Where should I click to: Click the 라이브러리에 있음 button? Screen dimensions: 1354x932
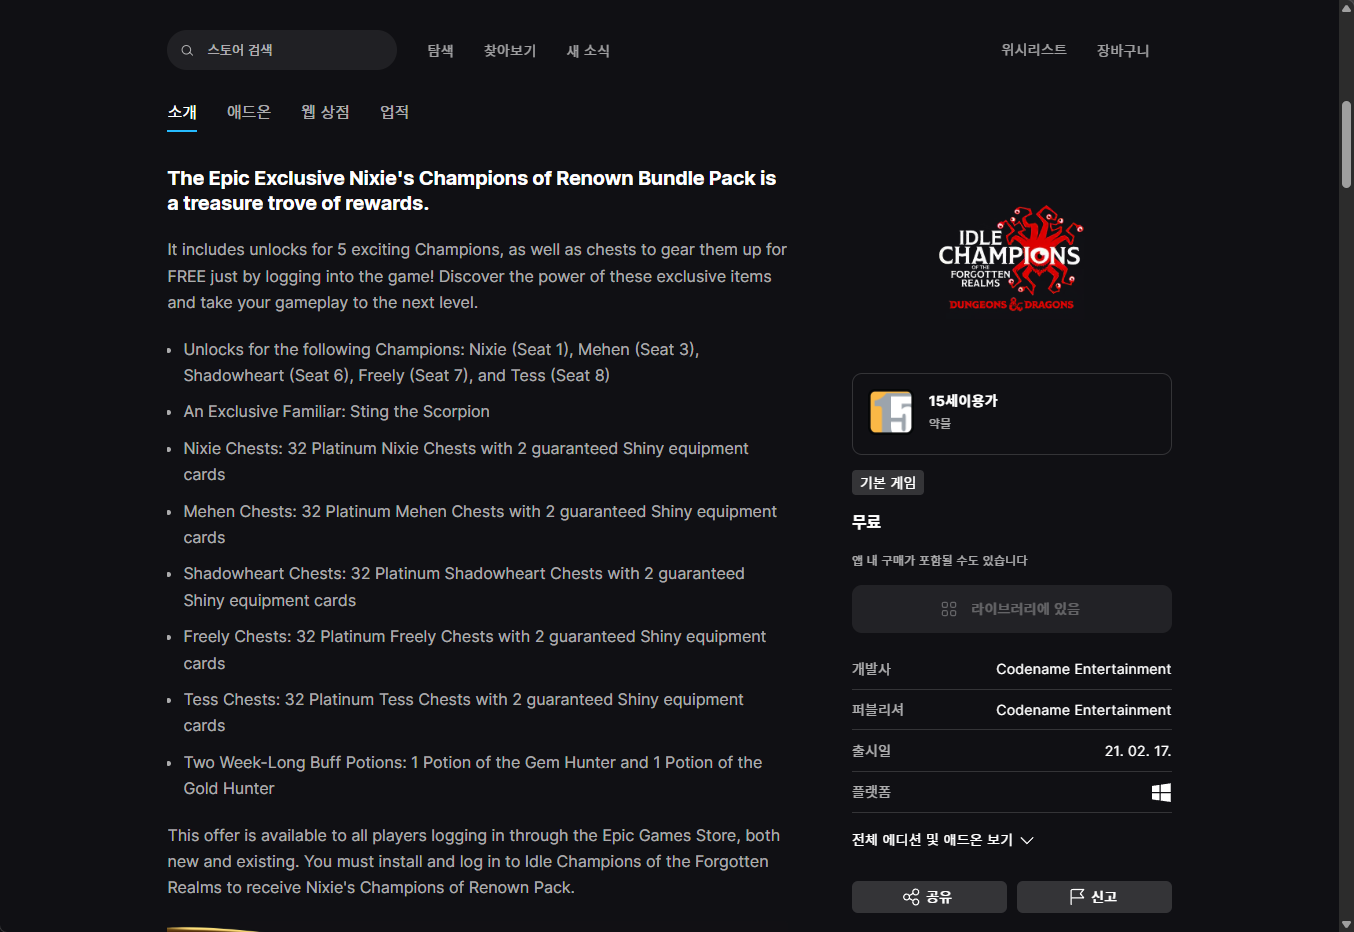tap(1012, 609)
